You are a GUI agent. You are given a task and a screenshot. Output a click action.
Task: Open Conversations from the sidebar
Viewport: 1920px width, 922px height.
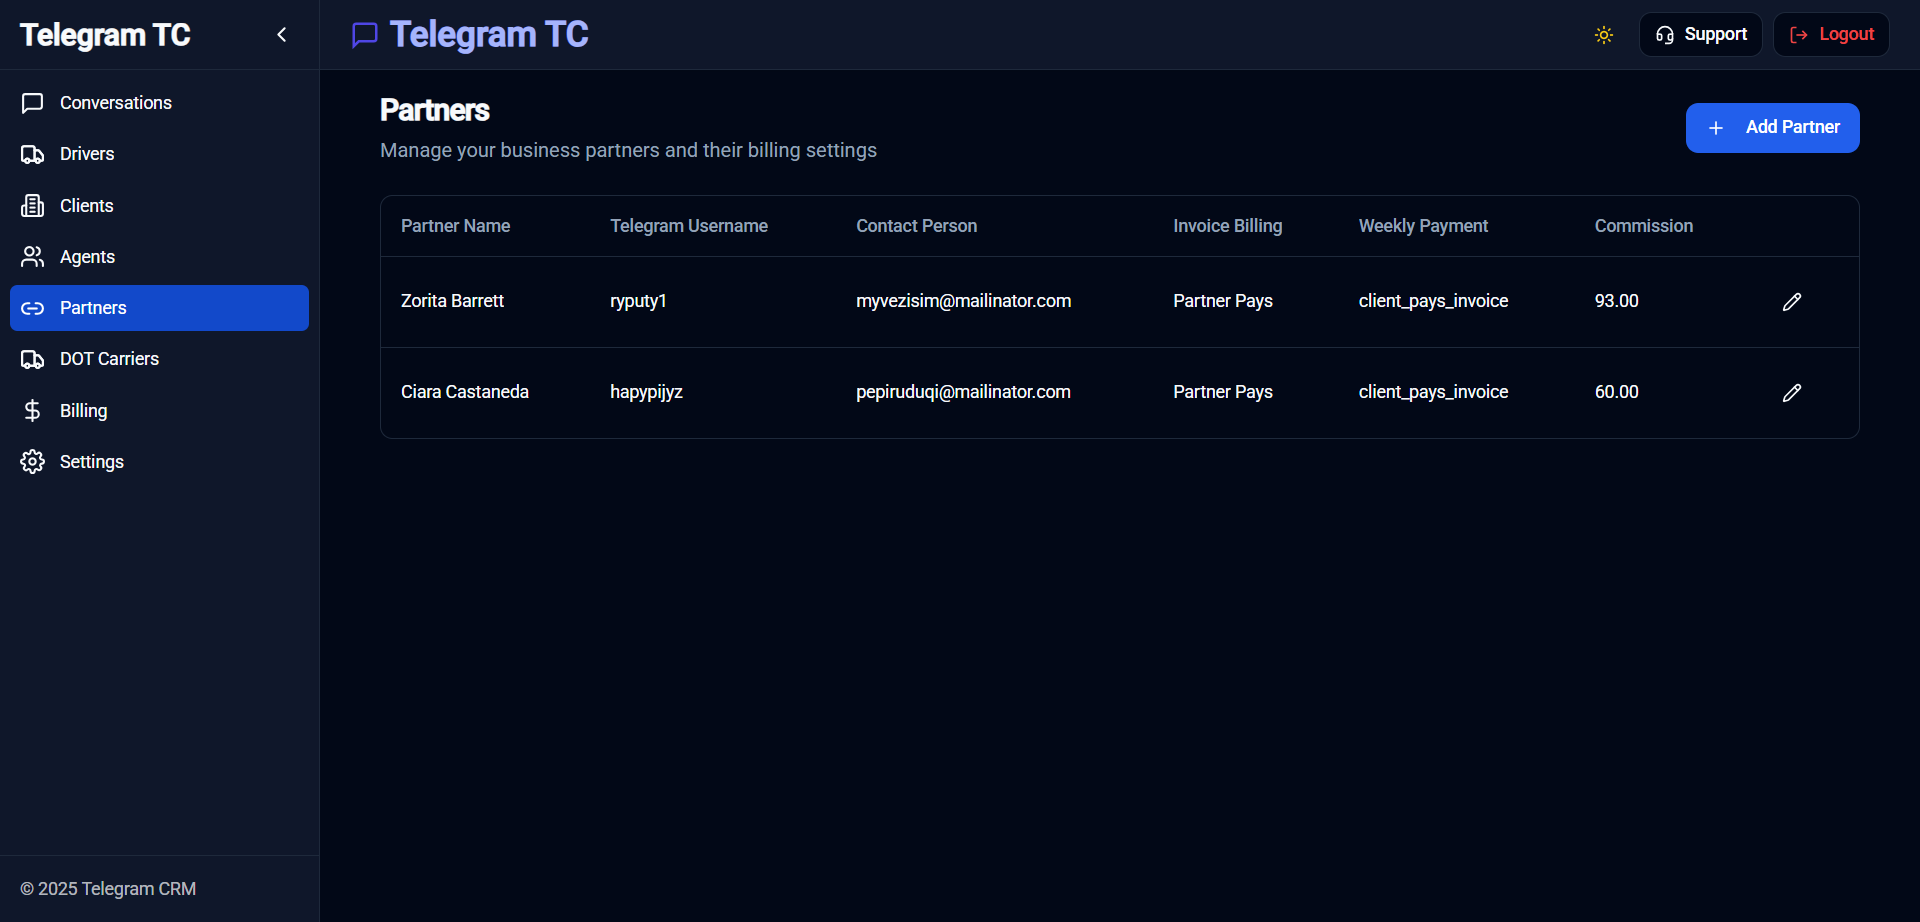point(115,103)
